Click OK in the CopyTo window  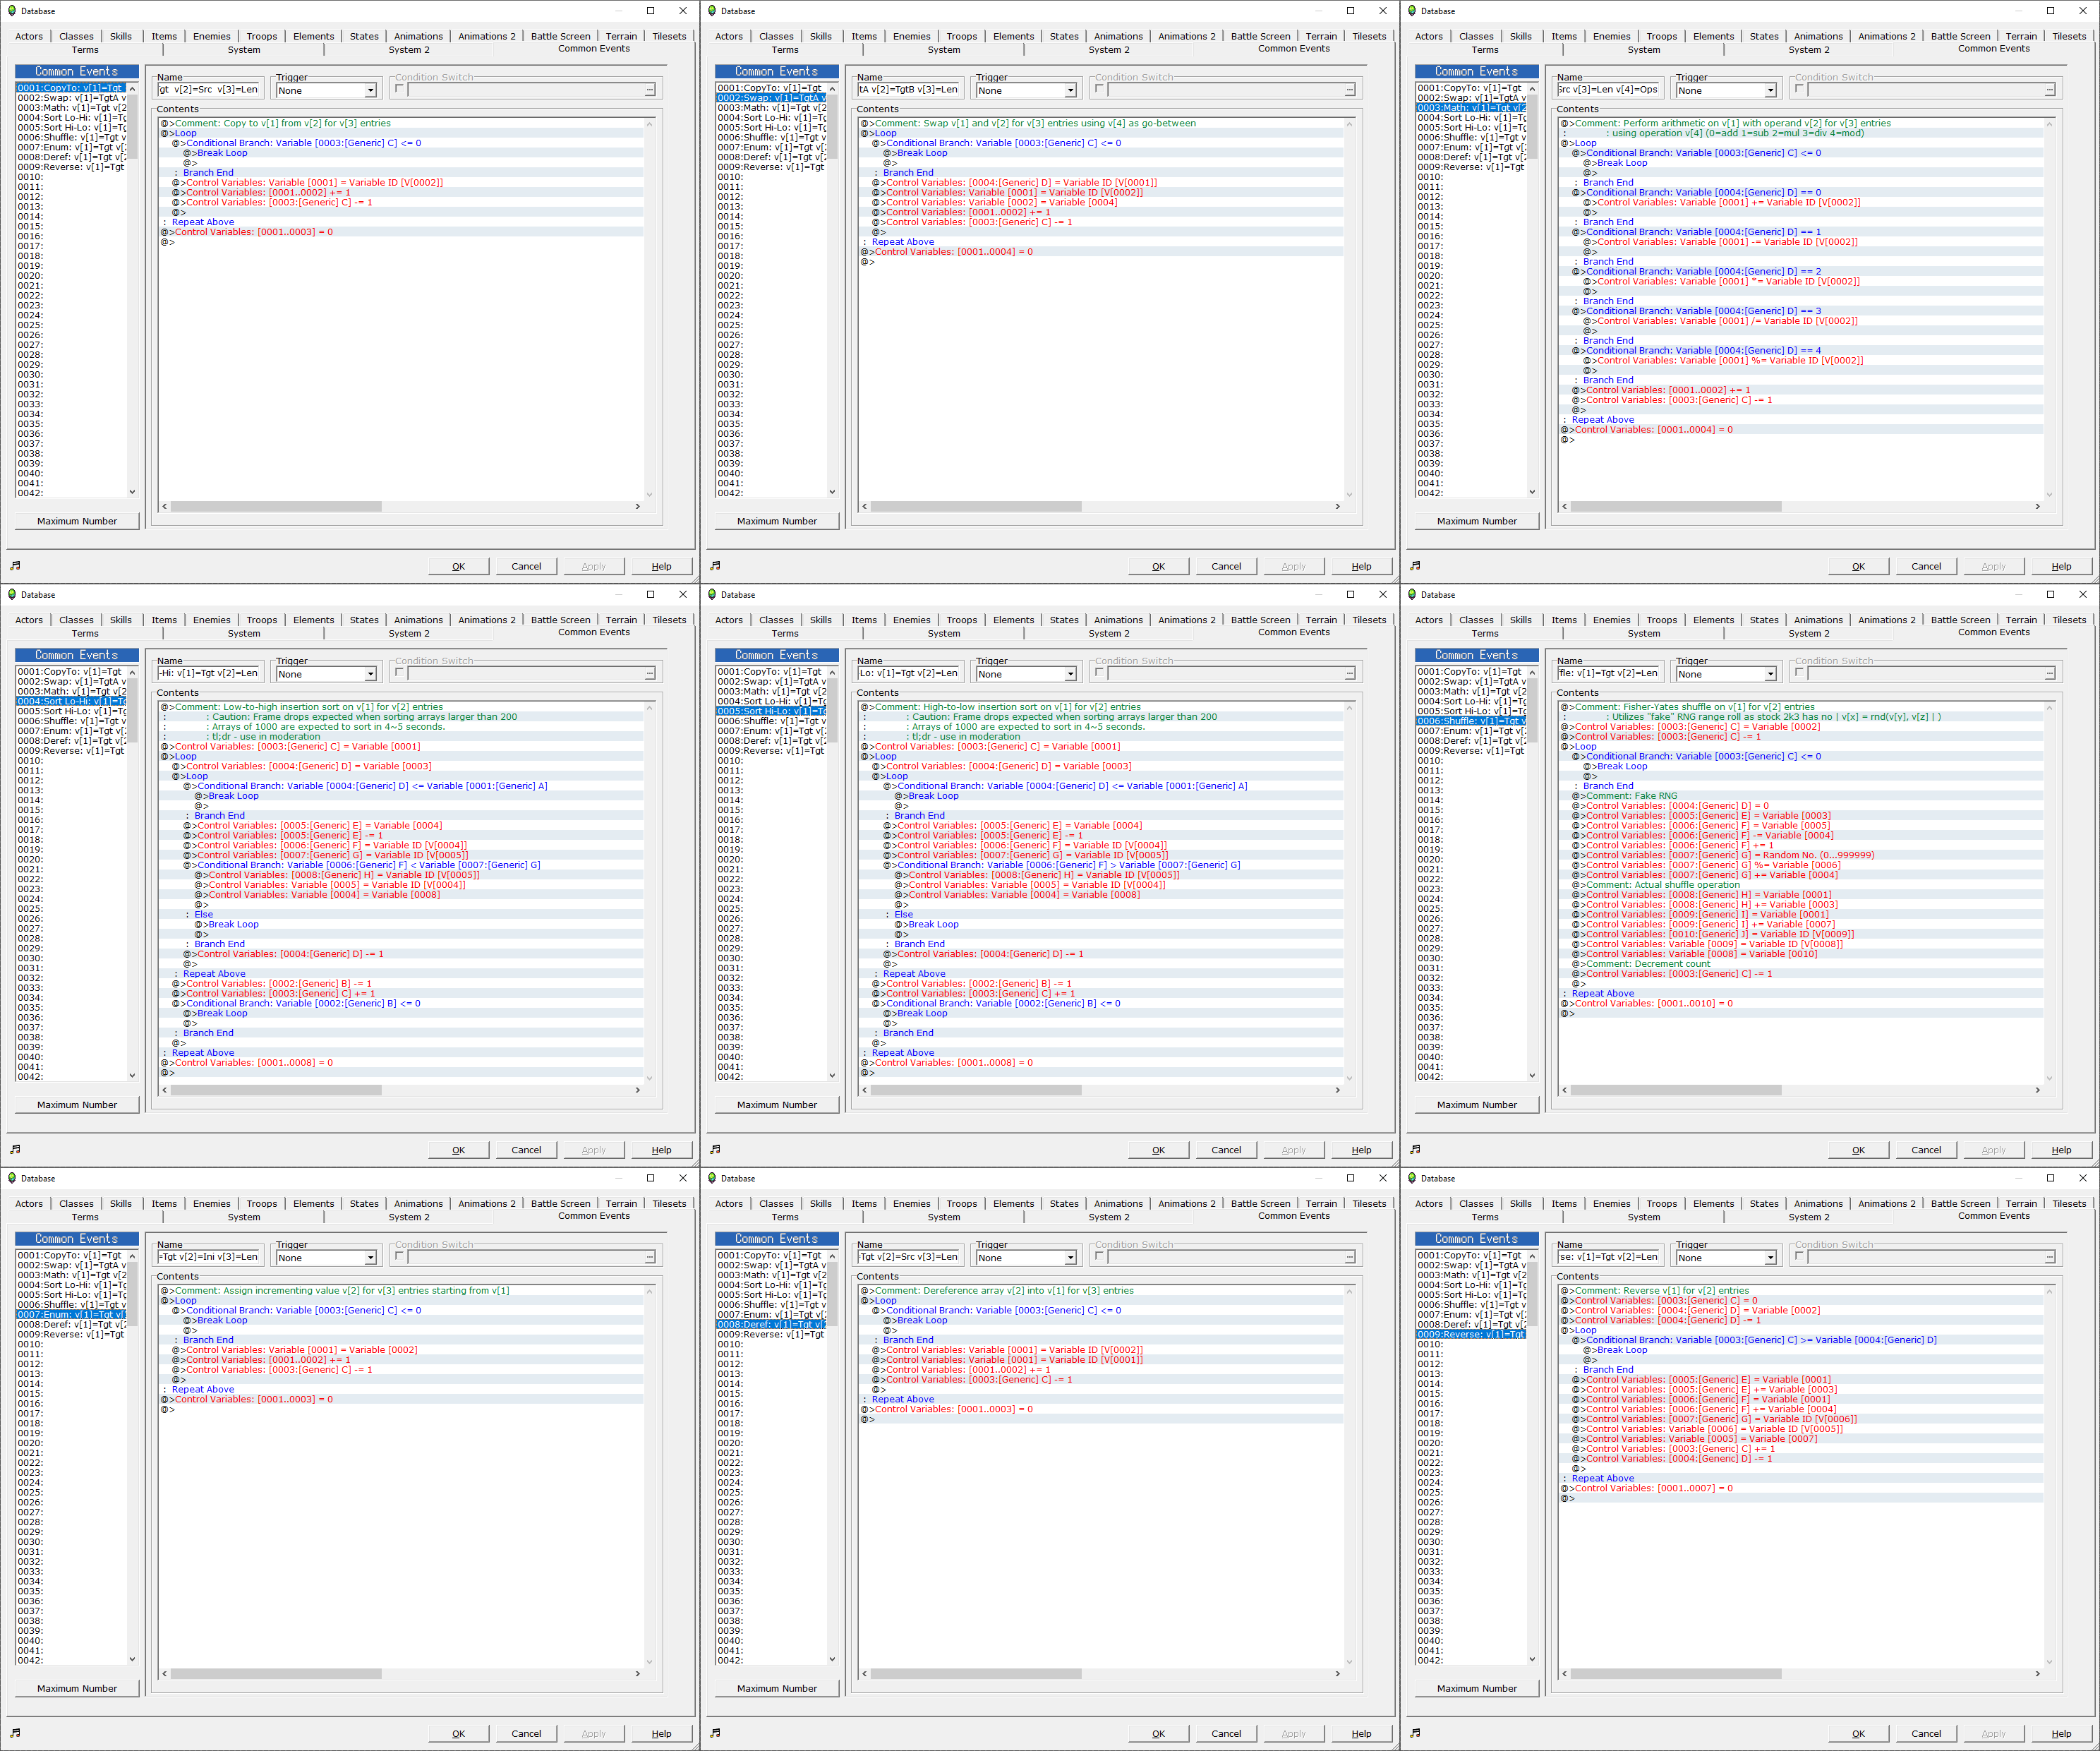pyautogui.click(x=458, y=566)
